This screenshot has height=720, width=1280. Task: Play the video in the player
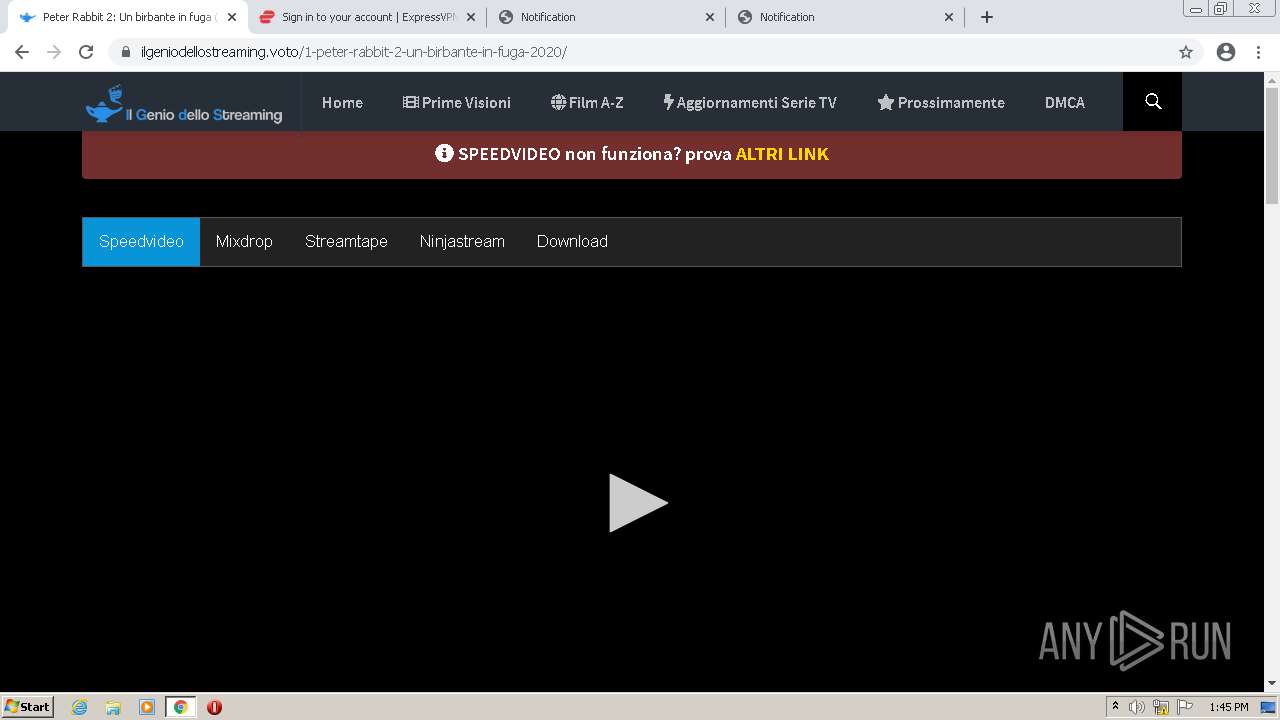(x=638, y=502)
